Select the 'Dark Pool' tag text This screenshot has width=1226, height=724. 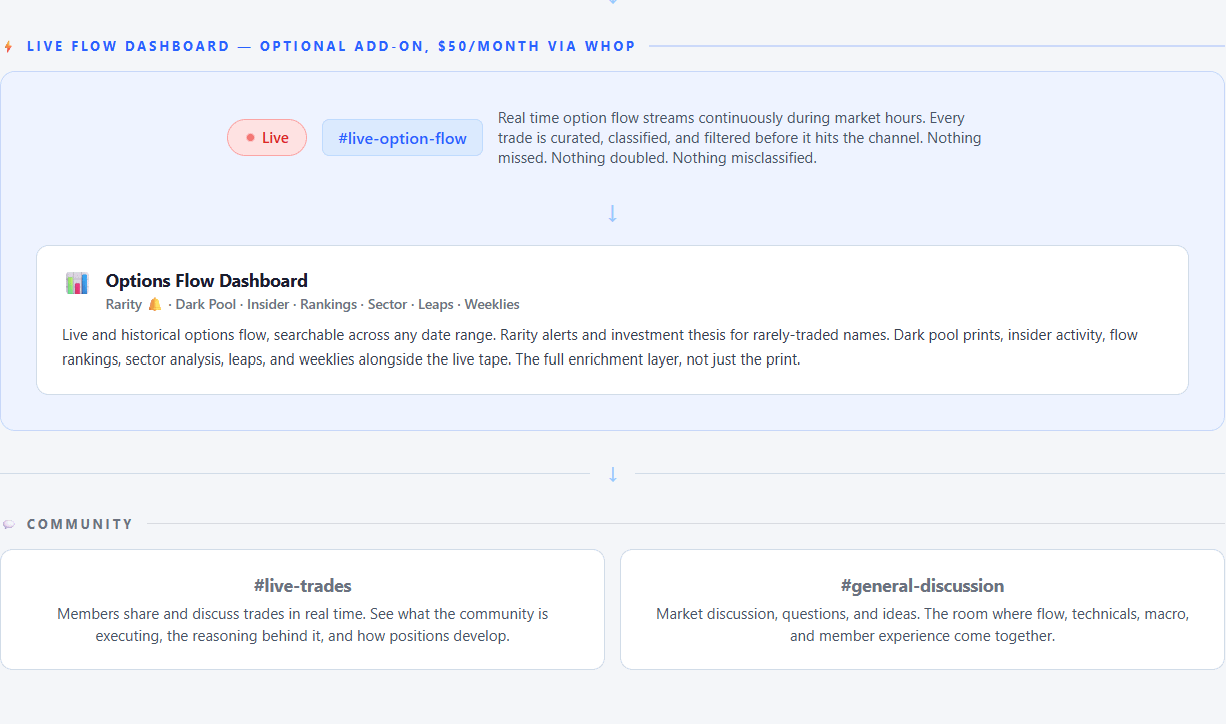click(206, 304)
